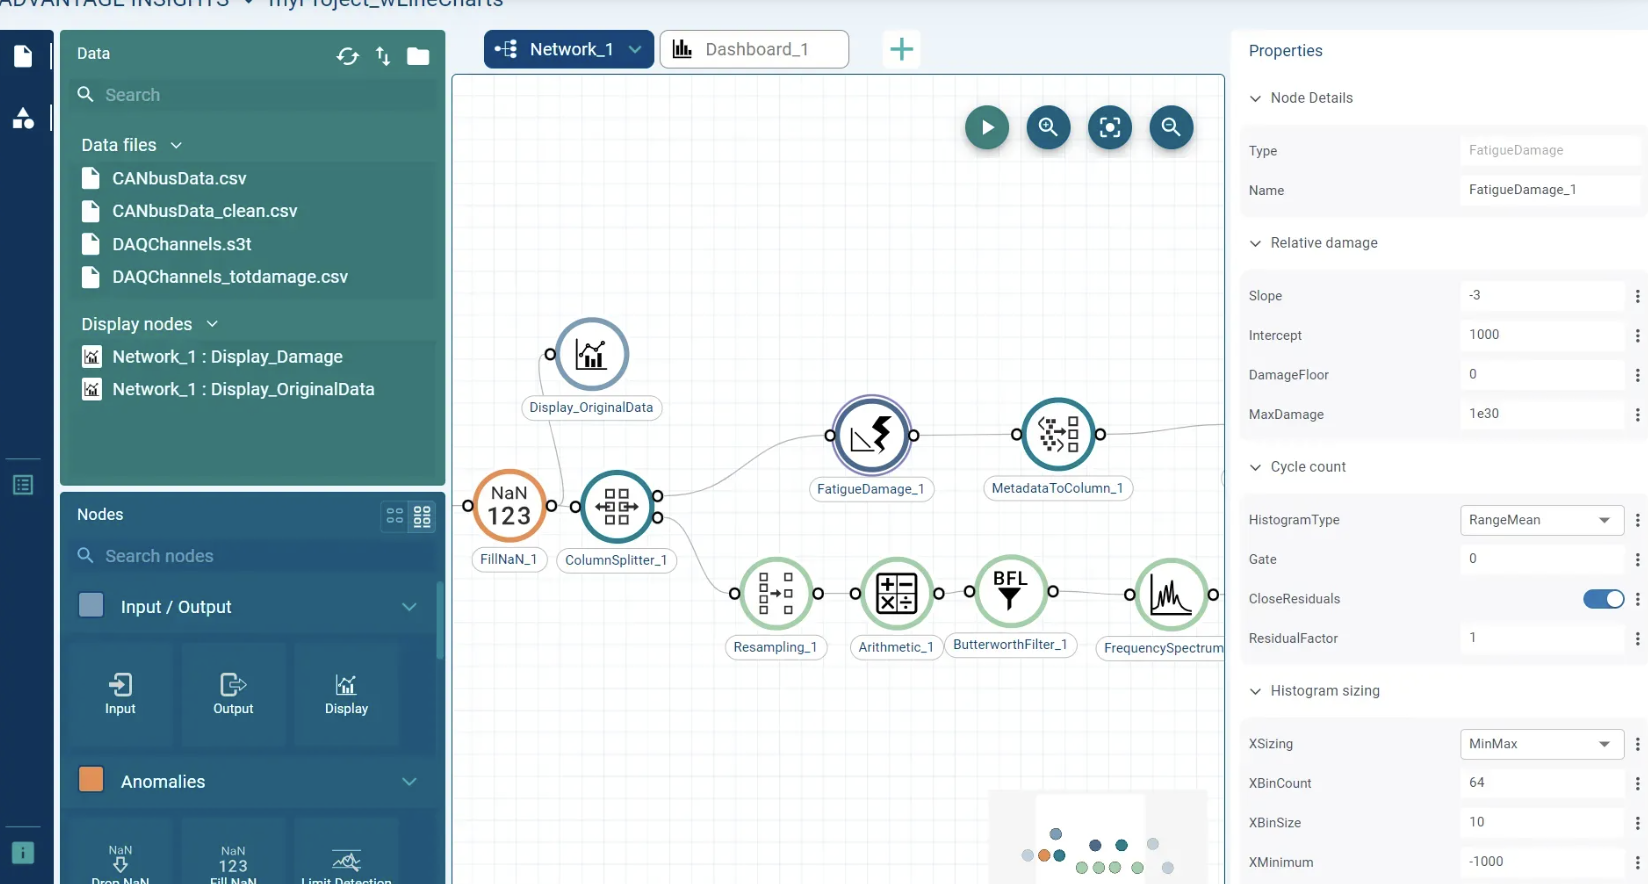The height and width of the screenshot is (884, 1648).
Task: Select the Arithmetic_1 node
Action: point(896,593)
